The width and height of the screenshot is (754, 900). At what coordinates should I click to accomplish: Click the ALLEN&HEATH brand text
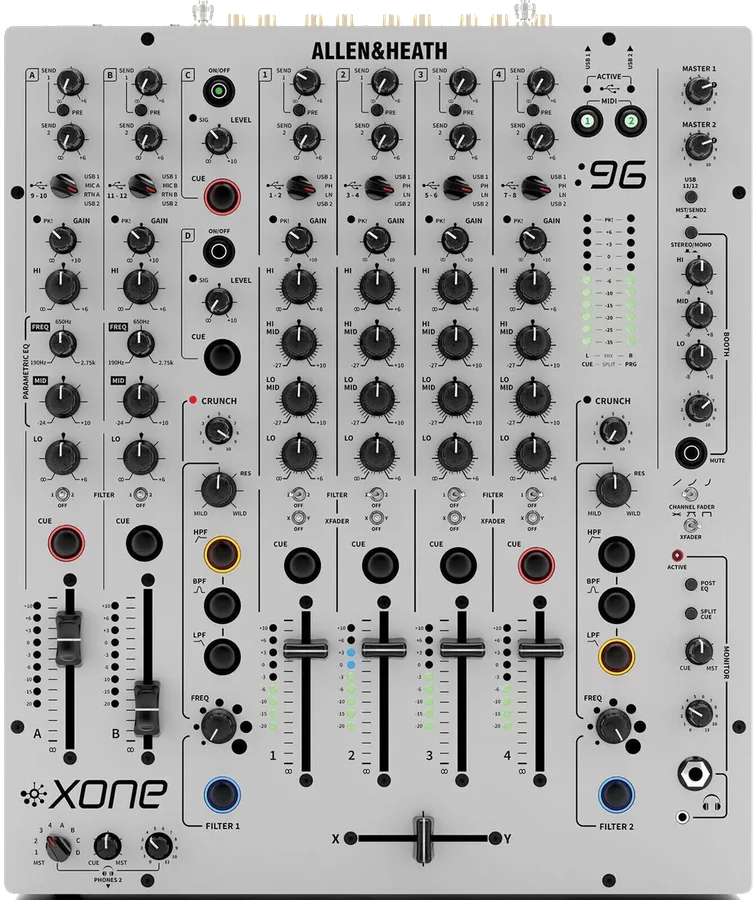point(379,51)
